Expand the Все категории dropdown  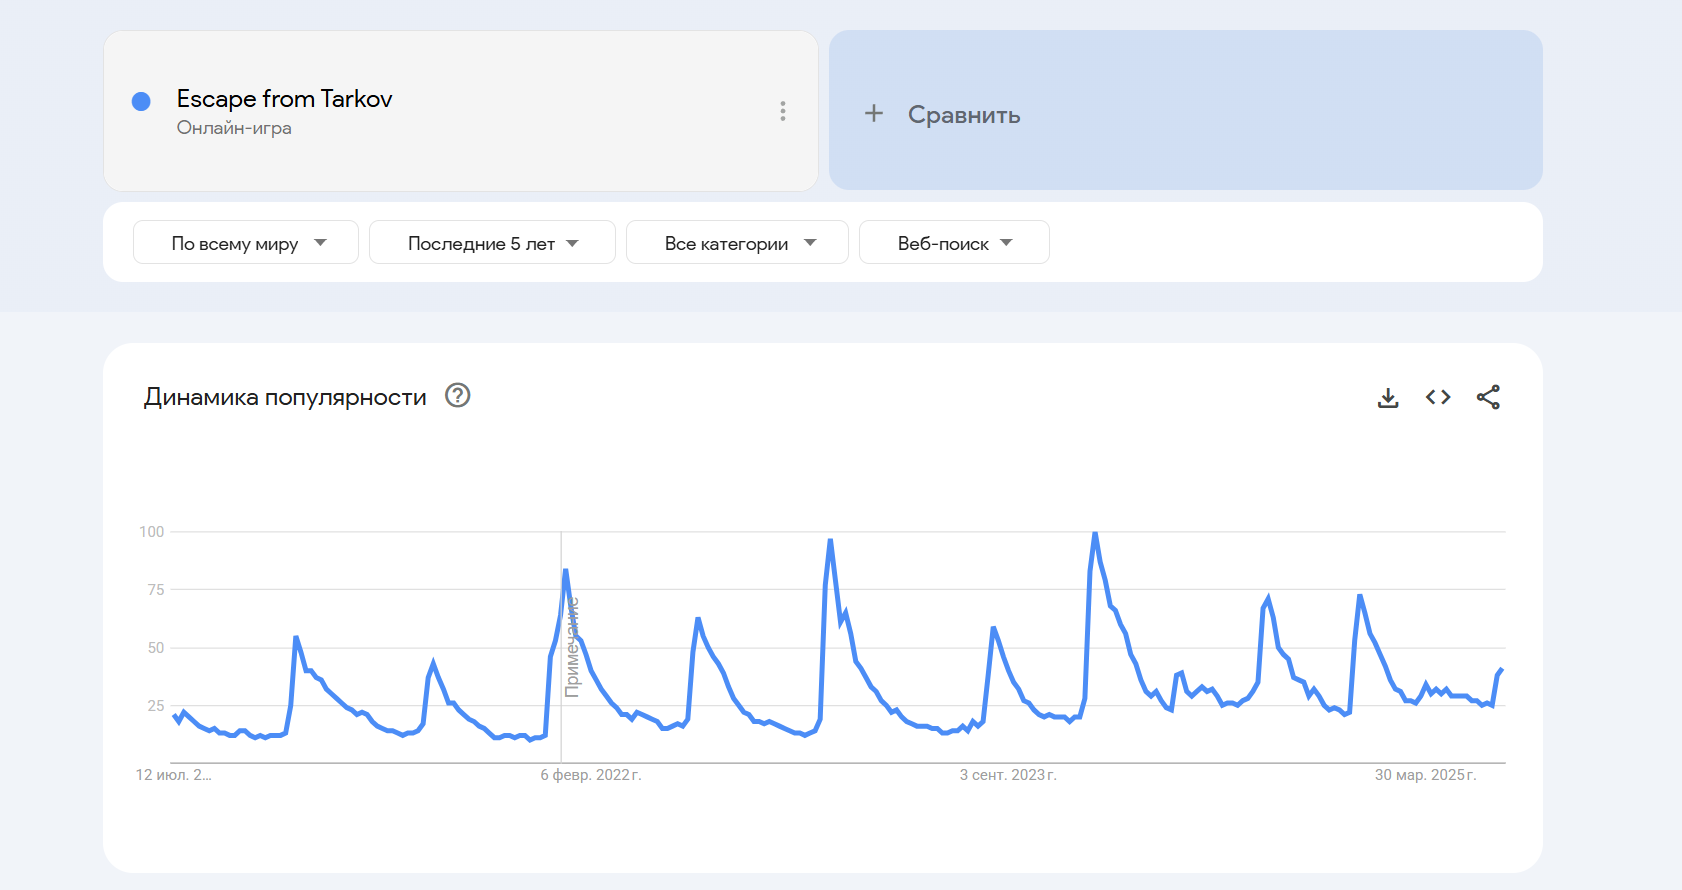coord(737,243)
